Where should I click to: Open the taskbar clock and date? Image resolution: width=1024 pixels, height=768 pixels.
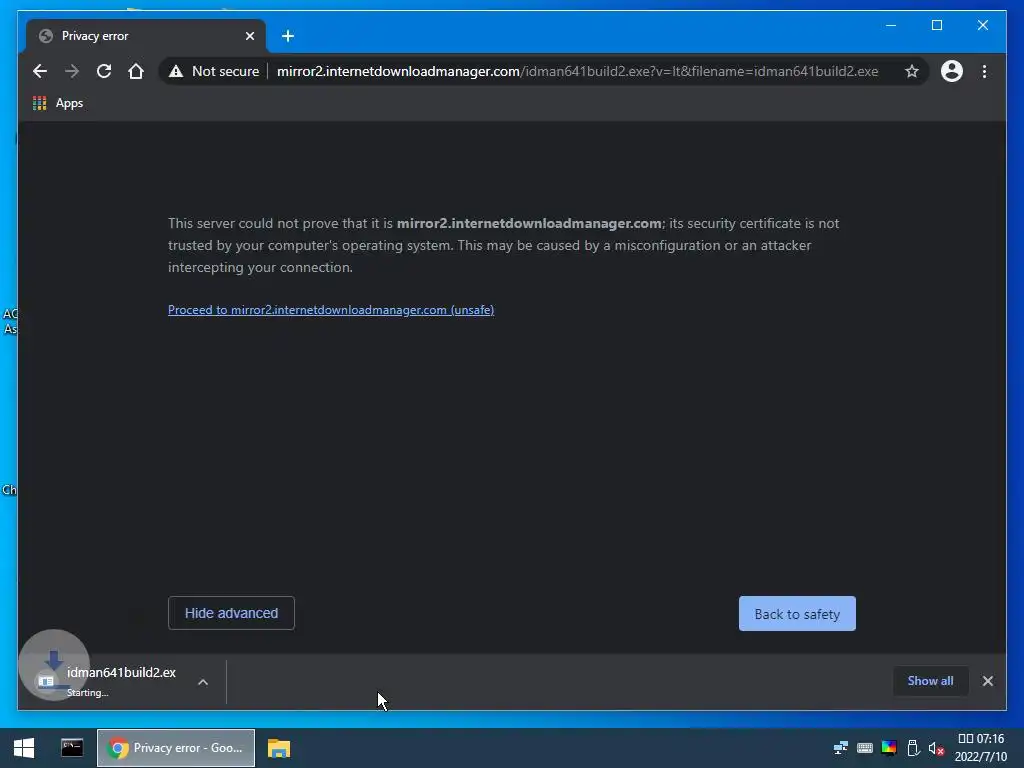(x=981, y=748)
